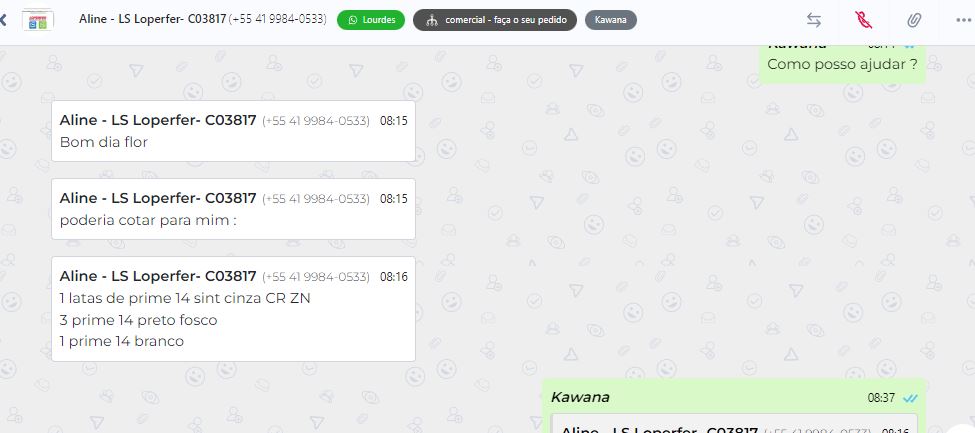Click the red crossed-out phone icon
Image resolution: width=975 pixels, height=433 pixels.
[863, 20]
